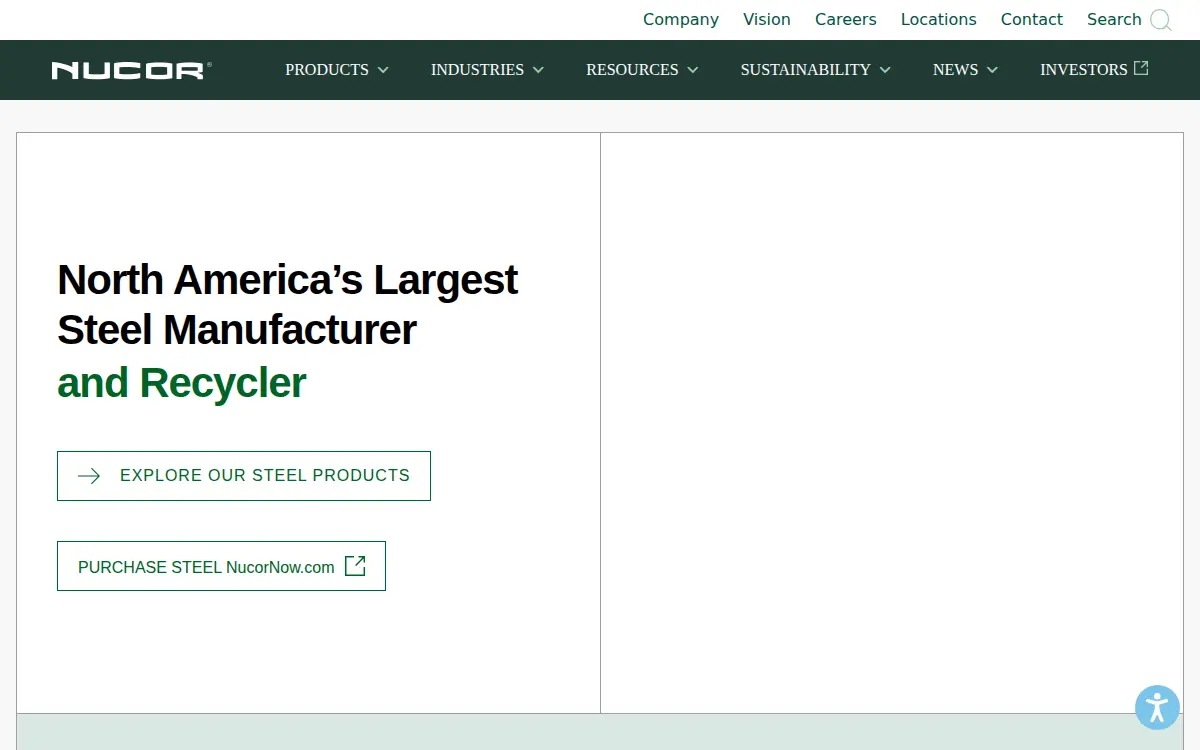Open the Company link
The image size is (1200, 750).
point(681,20)
